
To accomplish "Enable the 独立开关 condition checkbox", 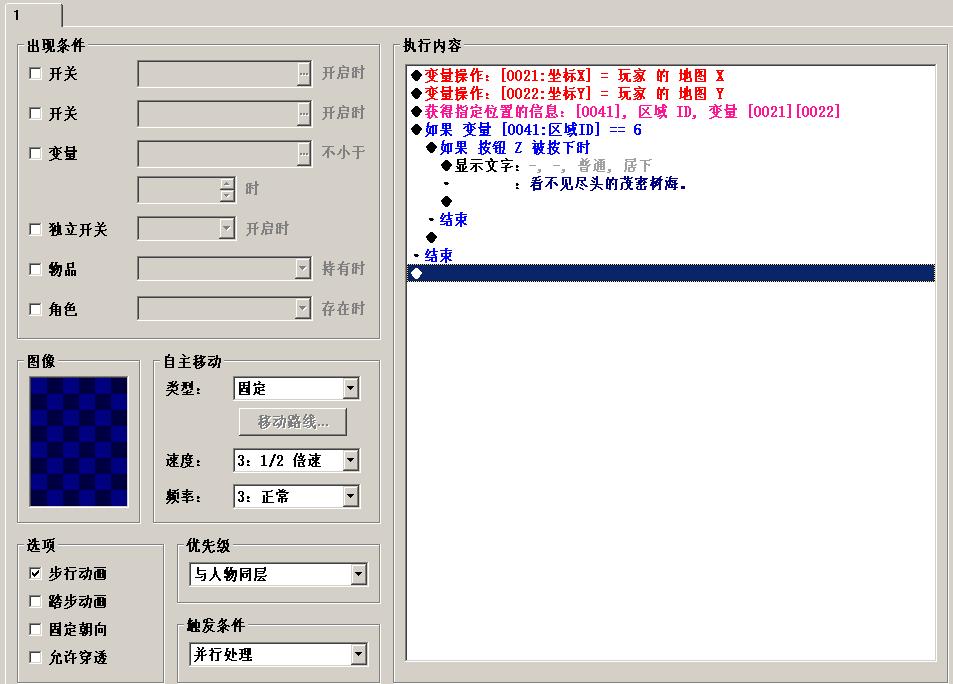I will (x=35, y=229).
